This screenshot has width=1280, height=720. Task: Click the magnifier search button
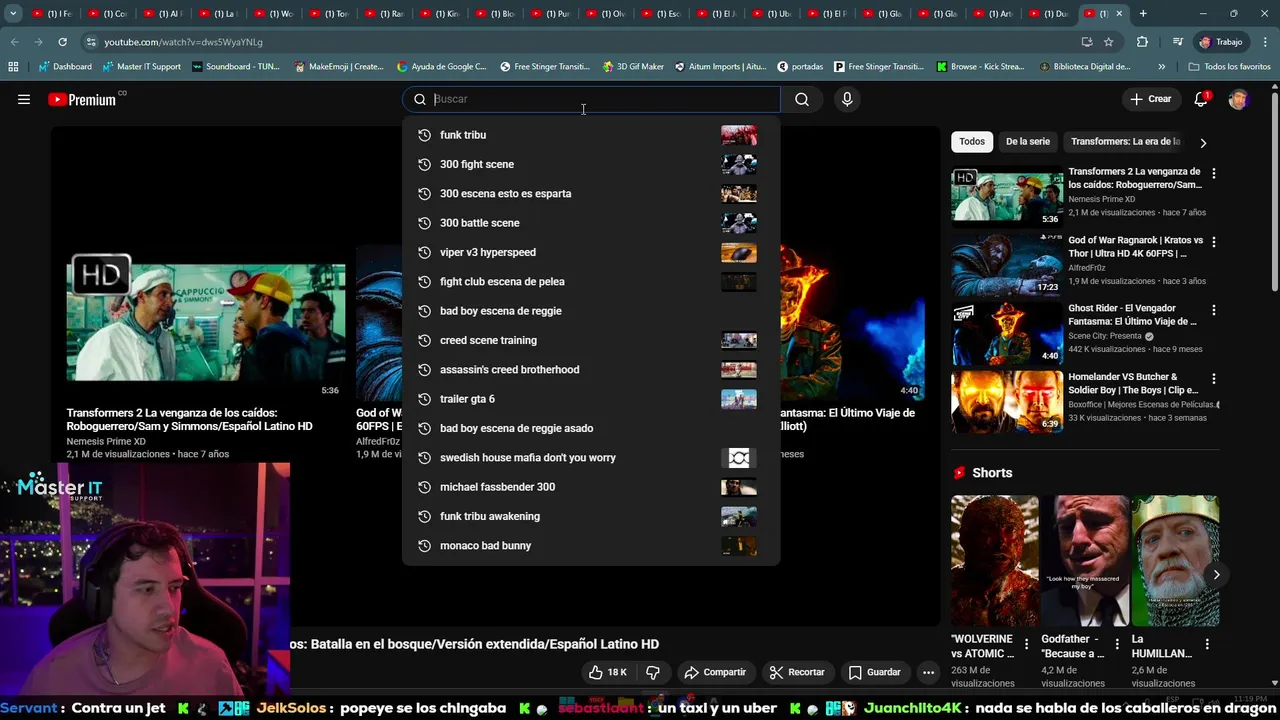802,99
